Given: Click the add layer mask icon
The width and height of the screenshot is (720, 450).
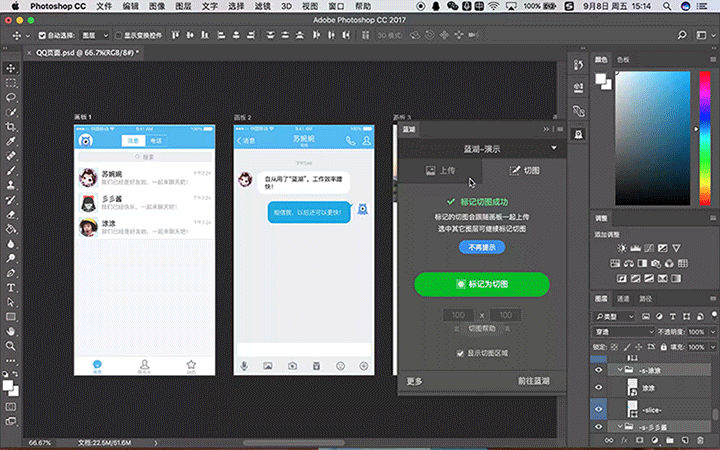Looking at the screenshot, I should pos(639,440).
